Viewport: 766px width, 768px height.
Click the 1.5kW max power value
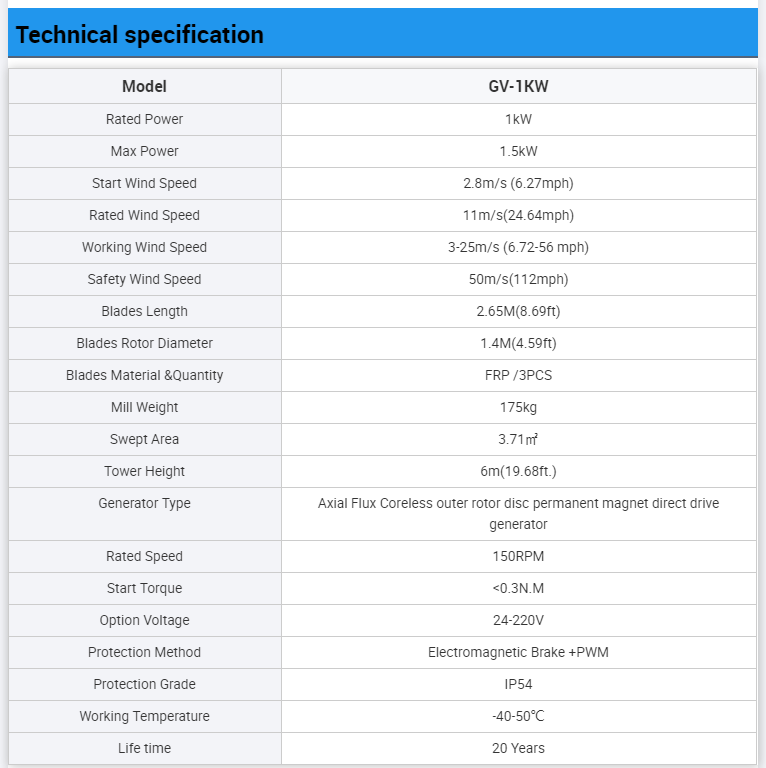pos(518,151)
